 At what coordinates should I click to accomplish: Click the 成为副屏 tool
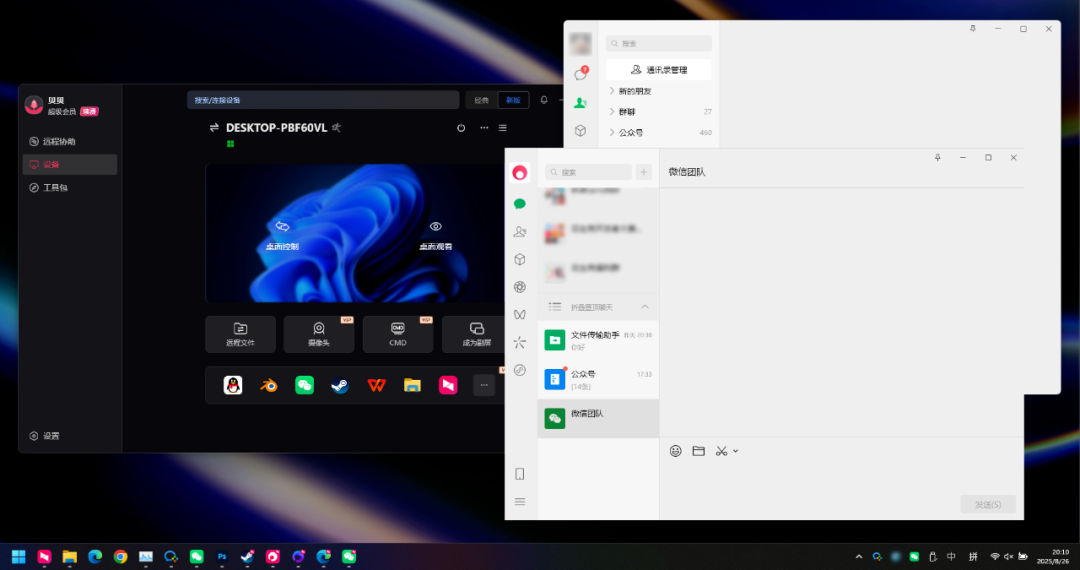(474, 335)
